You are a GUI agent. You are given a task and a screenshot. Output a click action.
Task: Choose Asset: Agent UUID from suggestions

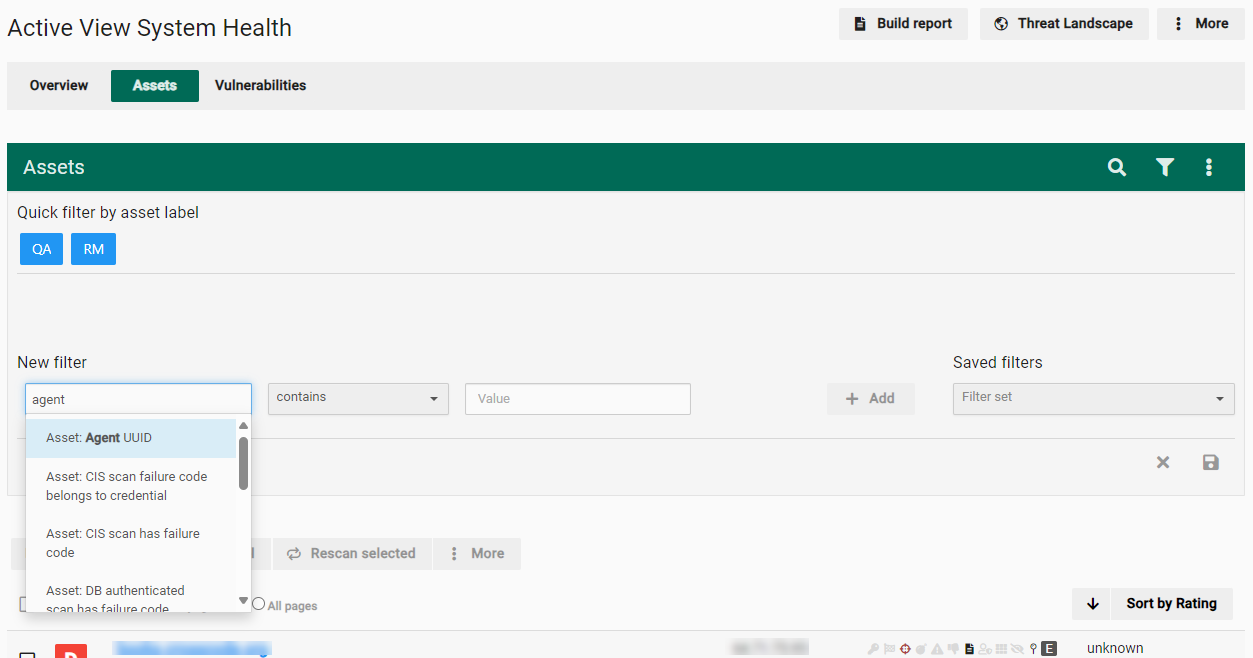click(130, 438)
